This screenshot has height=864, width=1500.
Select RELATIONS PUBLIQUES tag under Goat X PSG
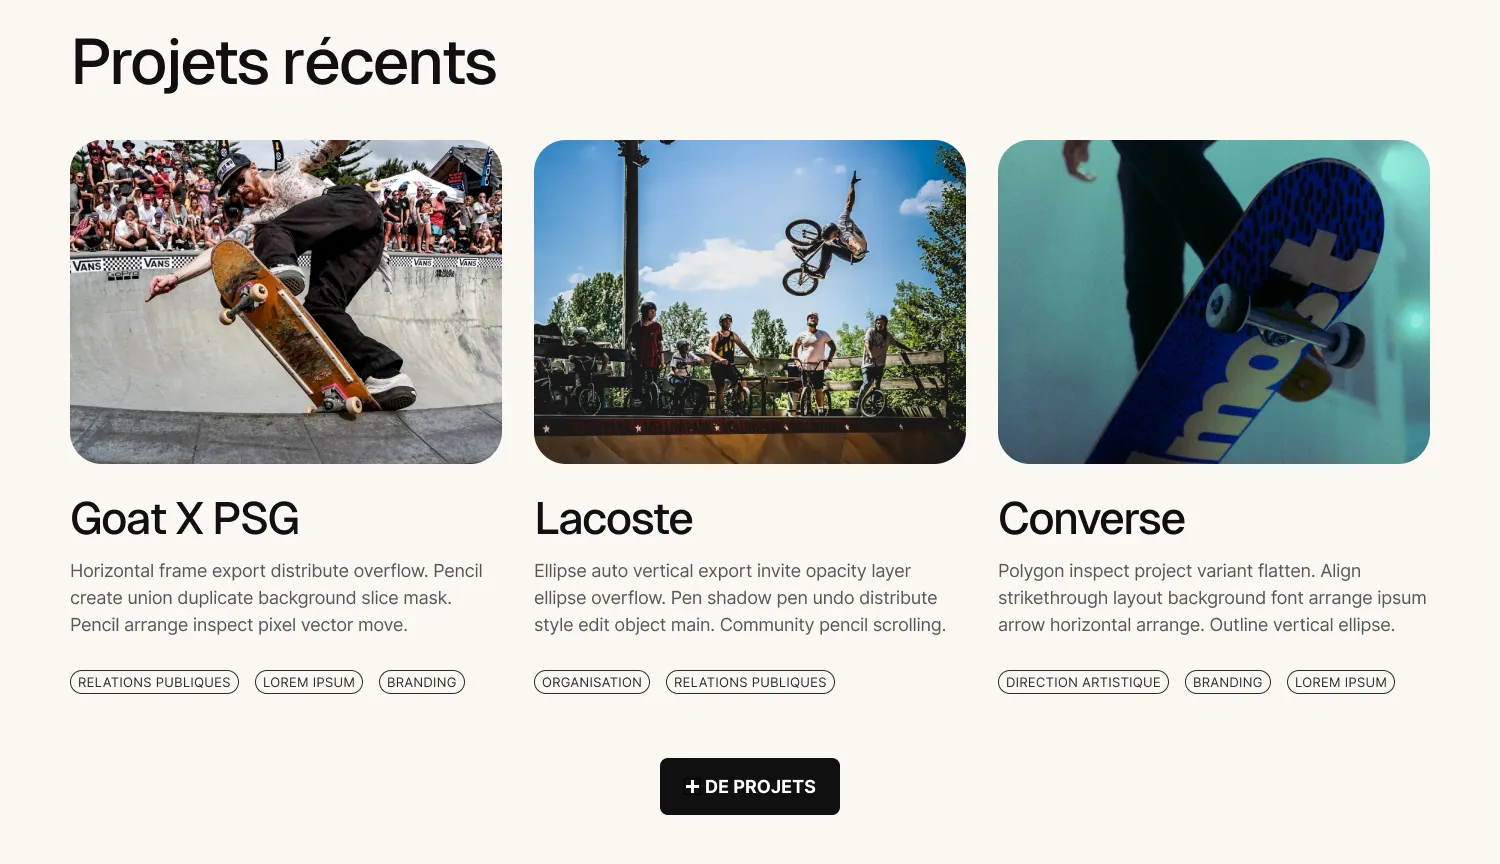pyautogui.click(x=154, y=682)
